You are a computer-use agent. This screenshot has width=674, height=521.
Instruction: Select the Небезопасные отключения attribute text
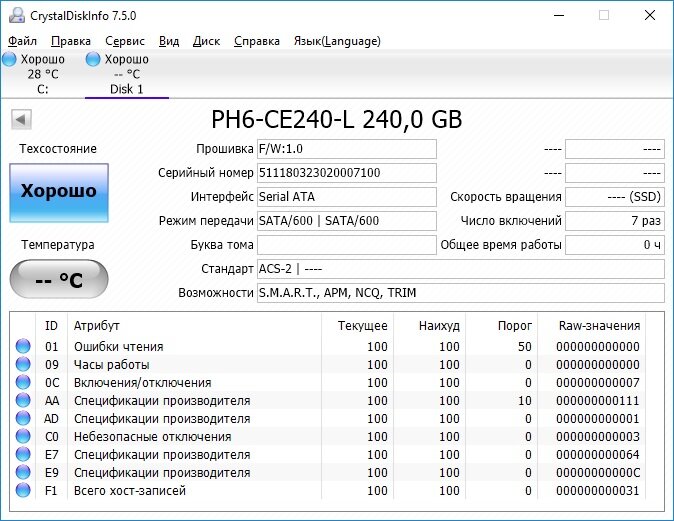pyautogui.click(x=153, y=437)
